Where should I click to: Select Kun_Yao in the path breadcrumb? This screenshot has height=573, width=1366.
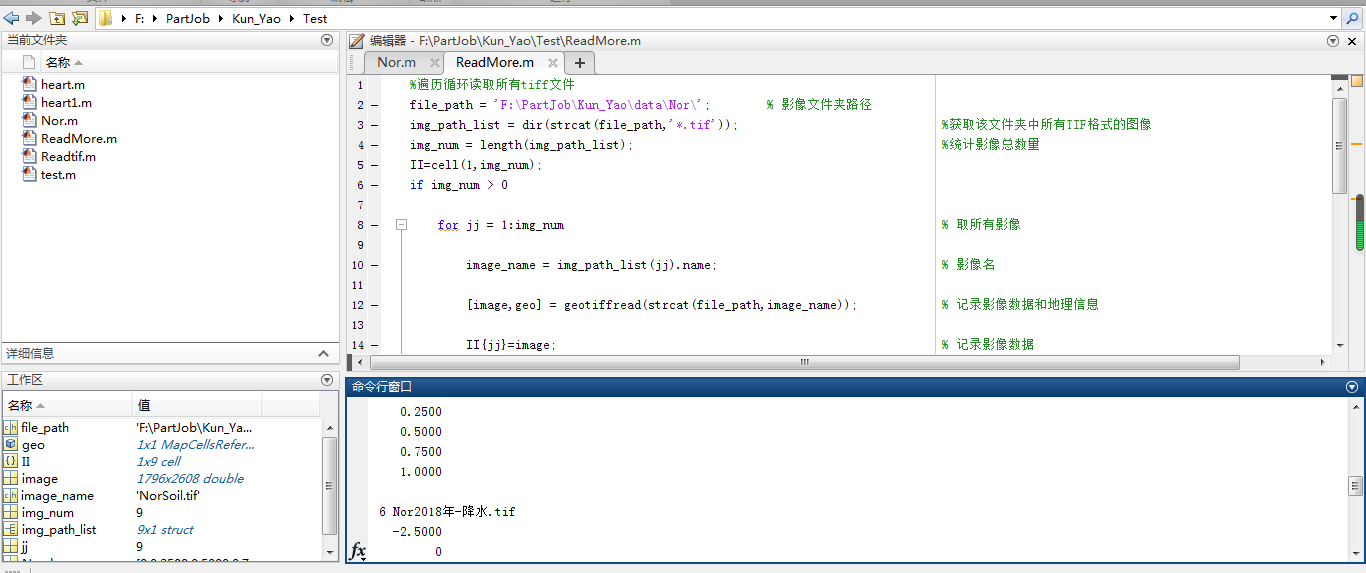pyautogui.click(x=254, y=18)
